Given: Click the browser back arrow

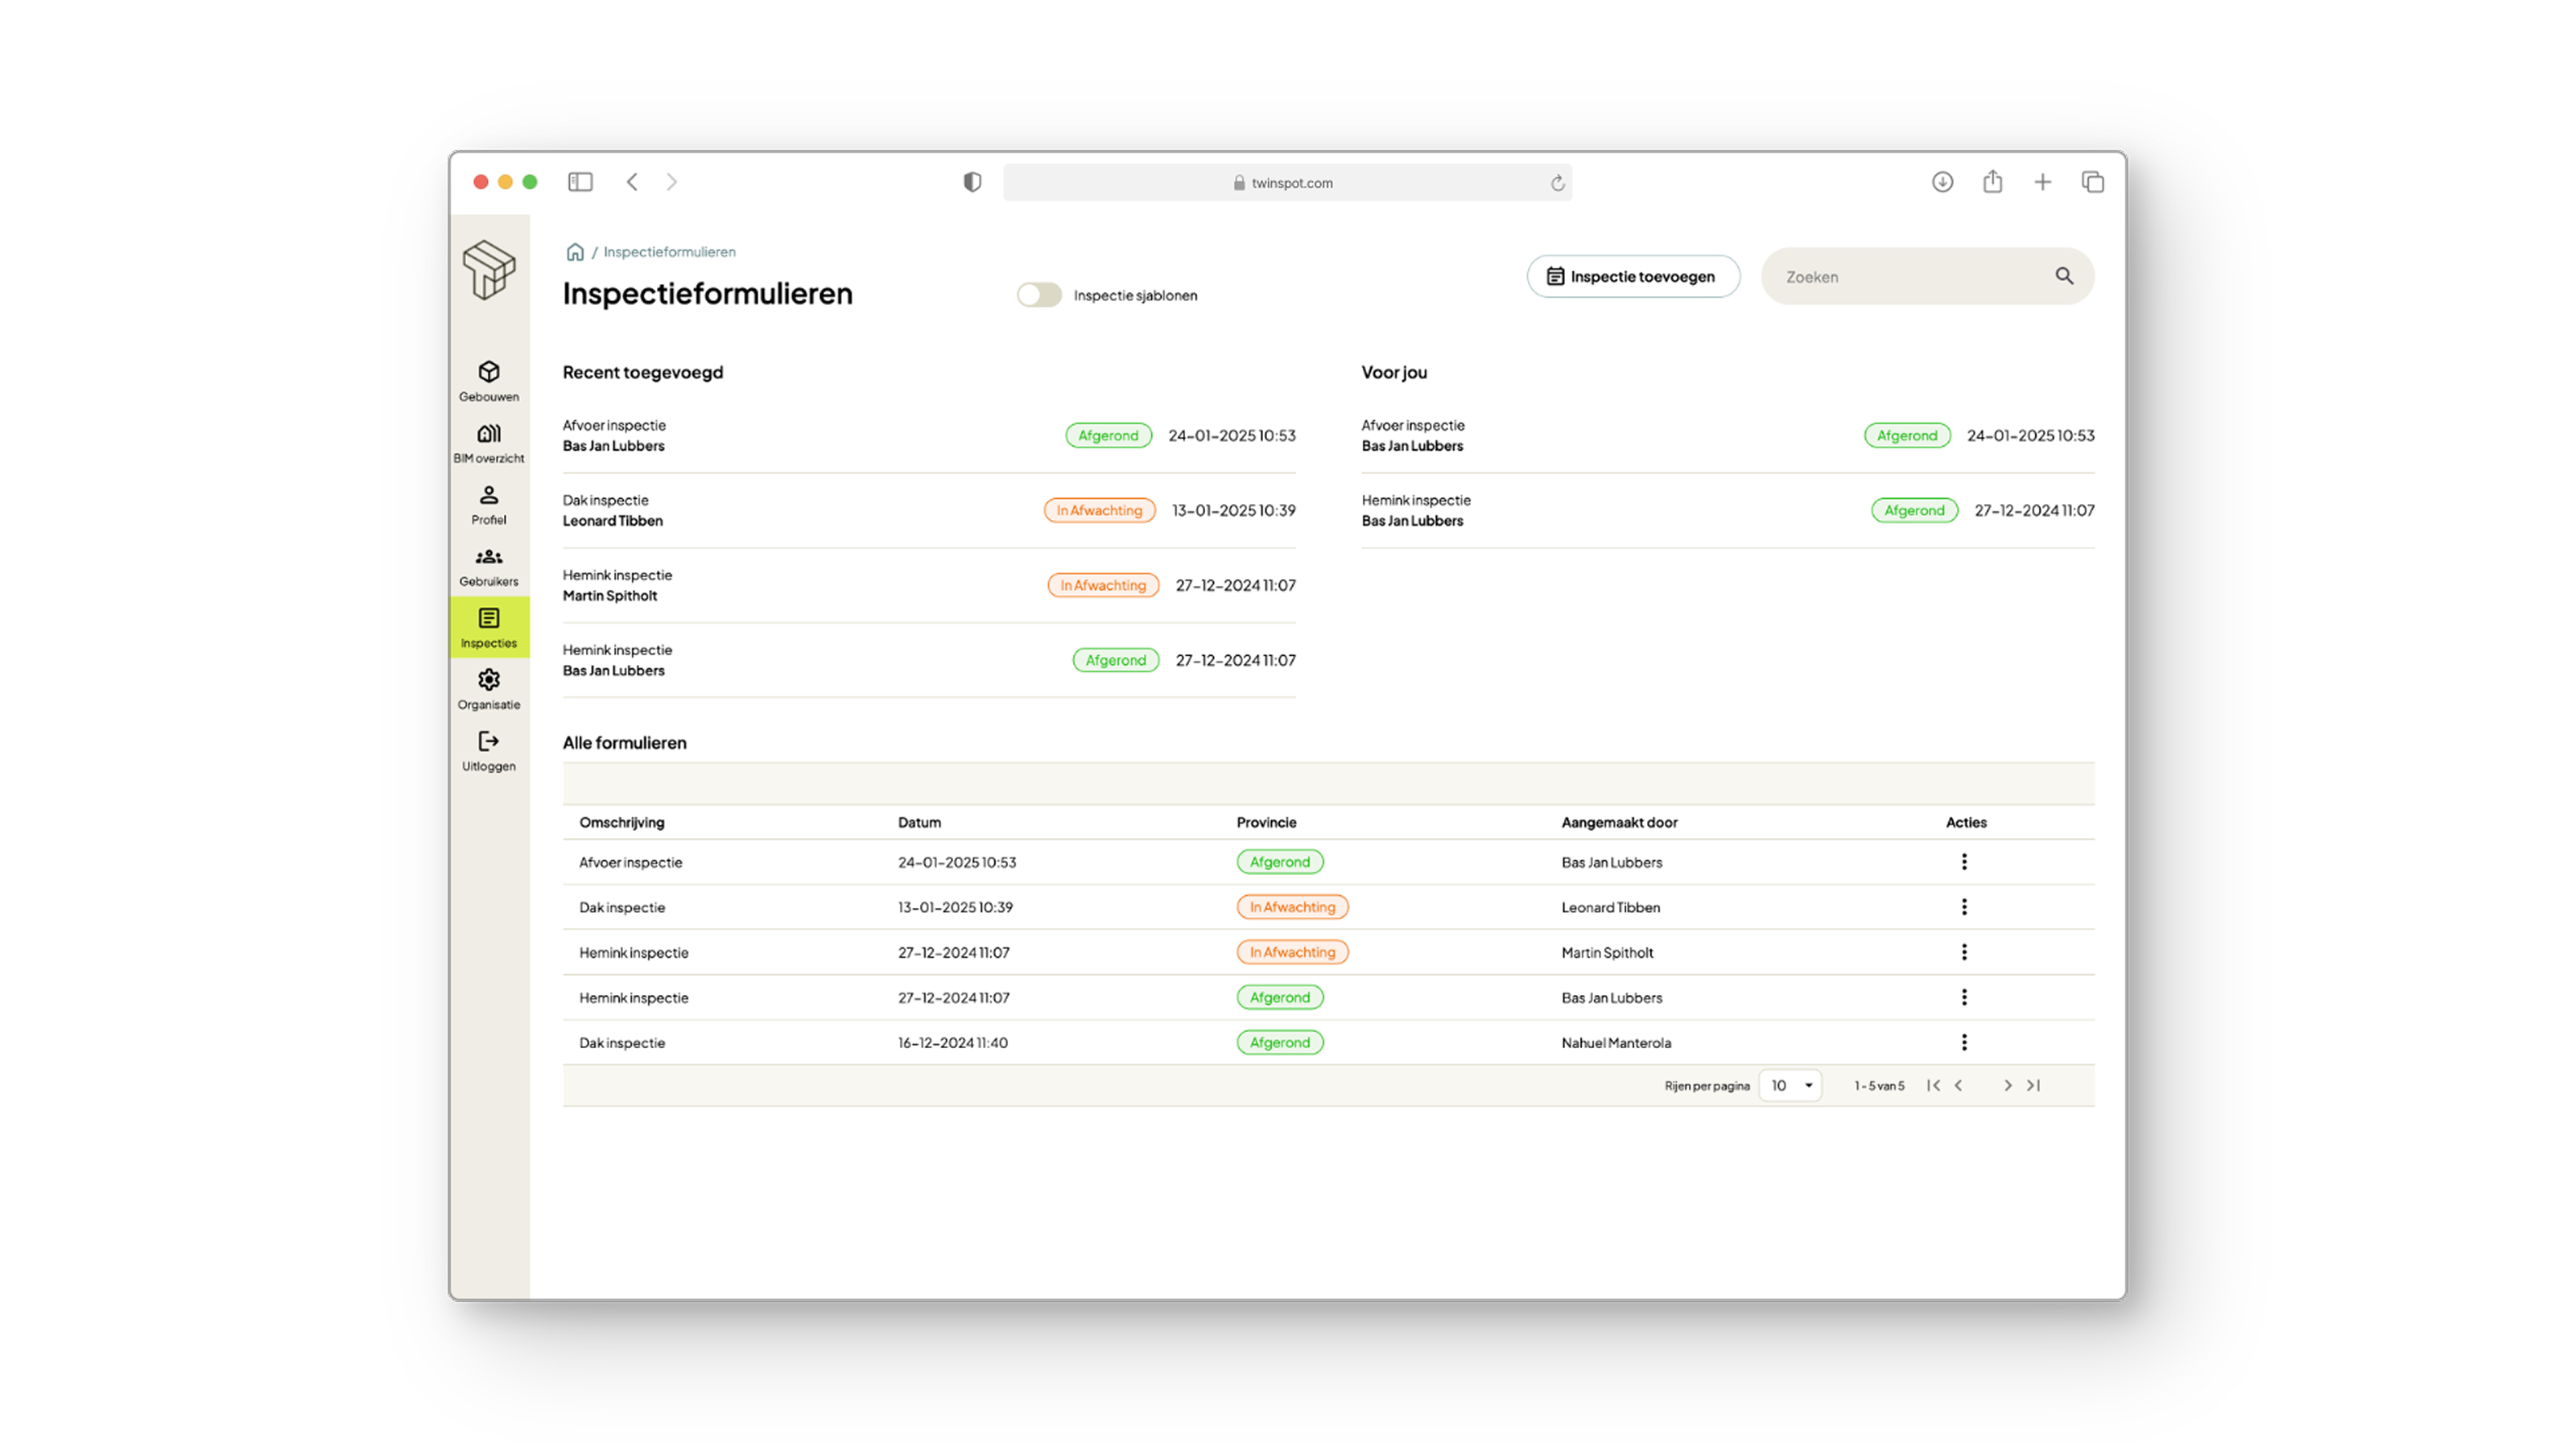Looking at the screenshot, I should pyautogui.click(x=632, y=182).
